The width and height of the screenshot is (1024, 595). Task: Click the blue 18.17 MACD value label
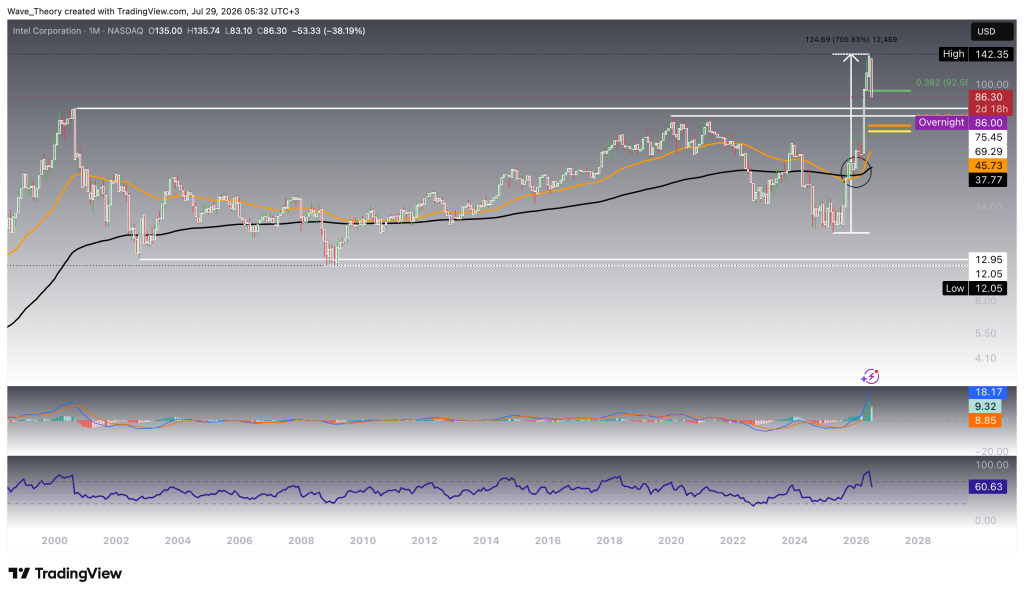pyautogui.click(x=988, y=393)
